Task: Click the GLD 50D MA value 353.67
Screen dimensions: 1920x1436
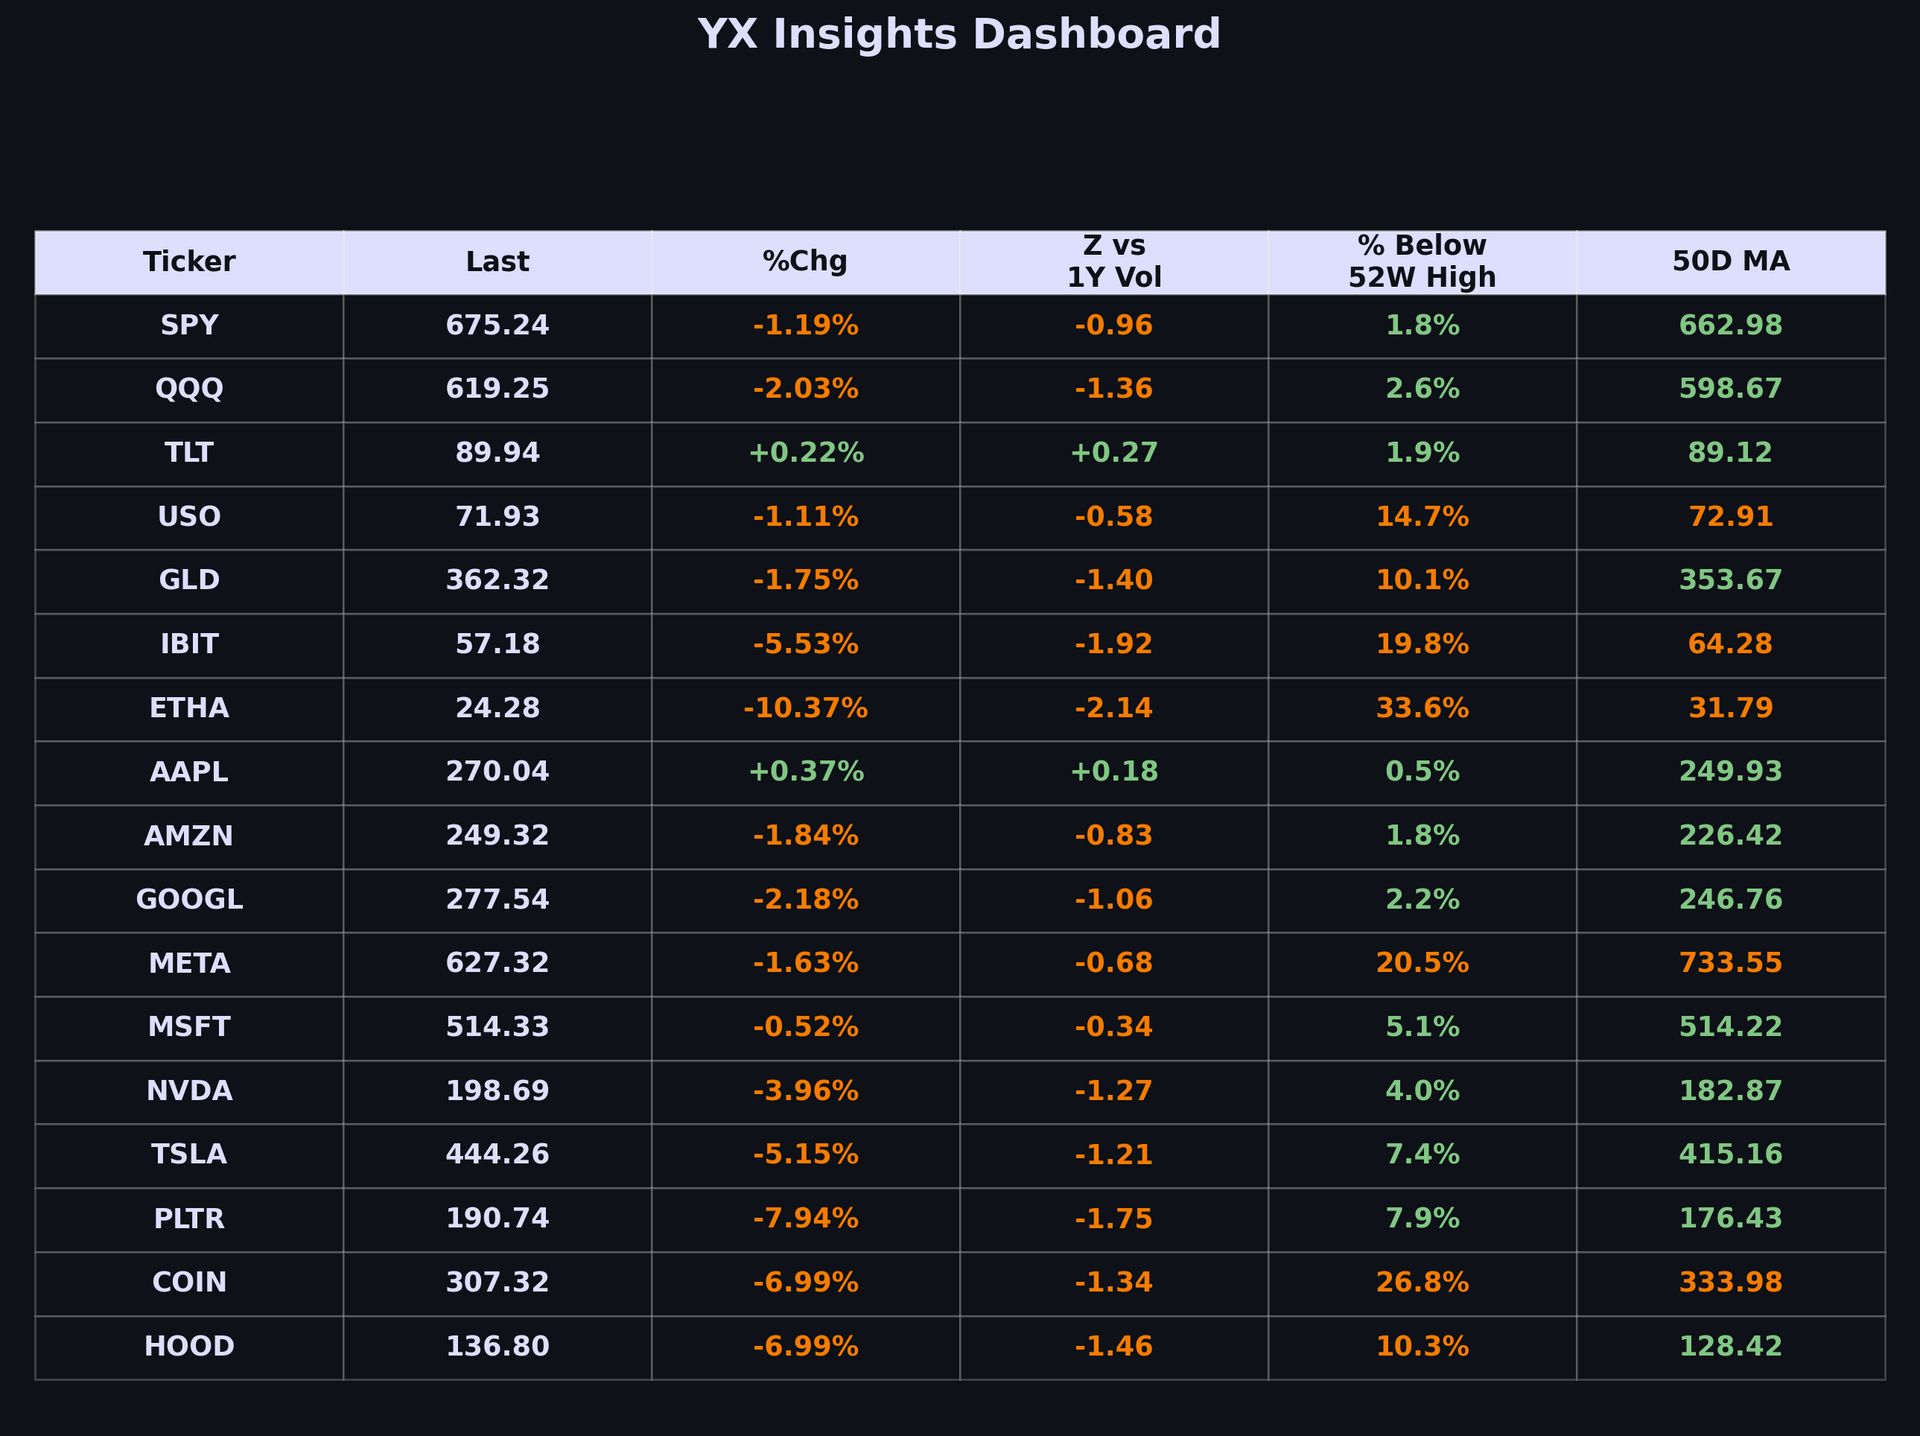Action: 1730,580
